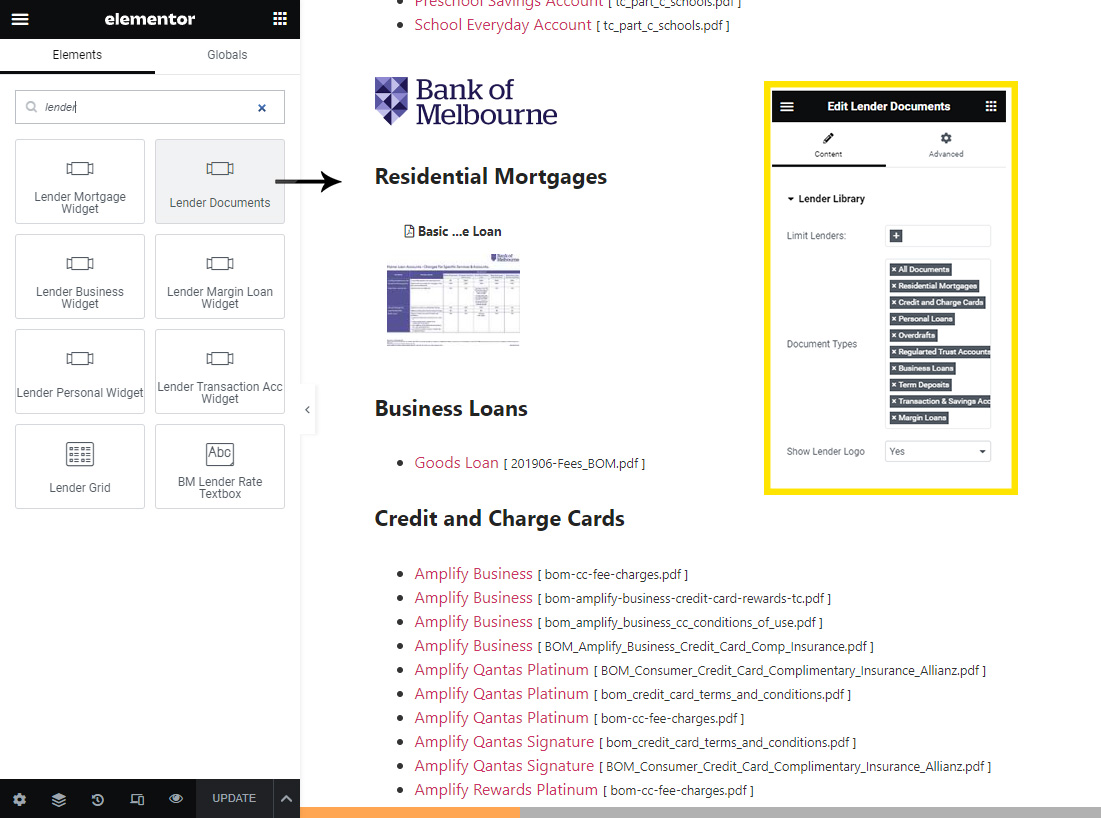1101x818 pixels.
Task: Open Amplify Qantas Platinum terms_and_conditions link
Action: (501, 694)
